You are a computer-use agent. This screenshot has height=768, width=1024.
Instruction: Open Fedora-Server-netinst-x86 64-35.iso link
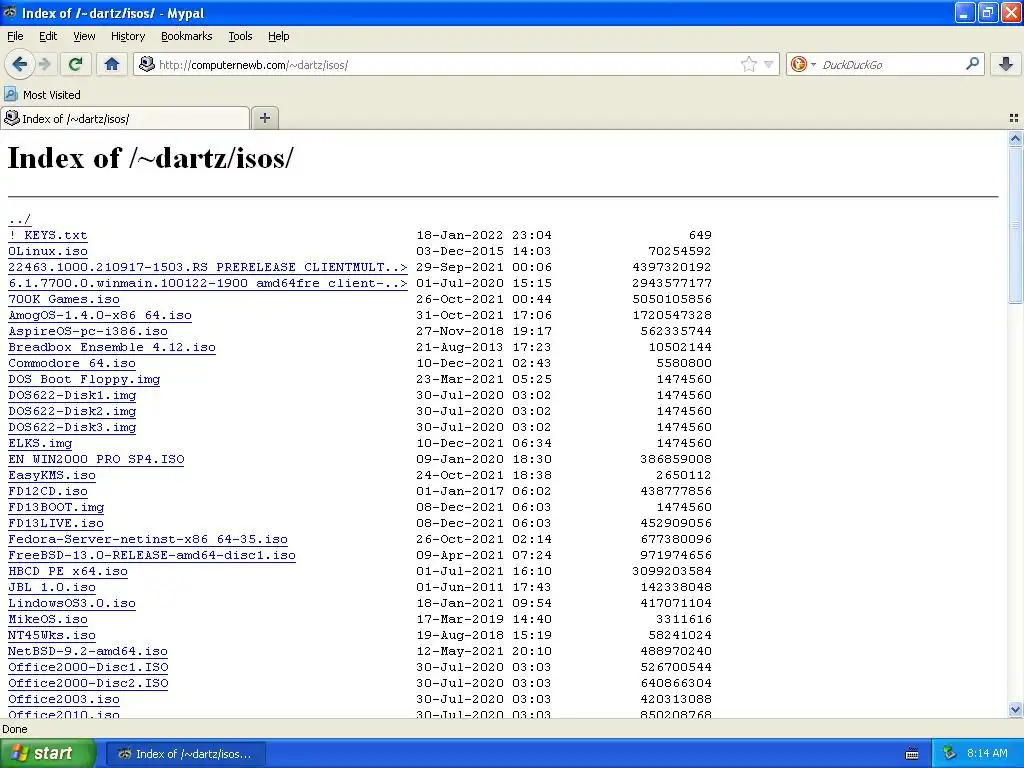[x=148, y=539]
